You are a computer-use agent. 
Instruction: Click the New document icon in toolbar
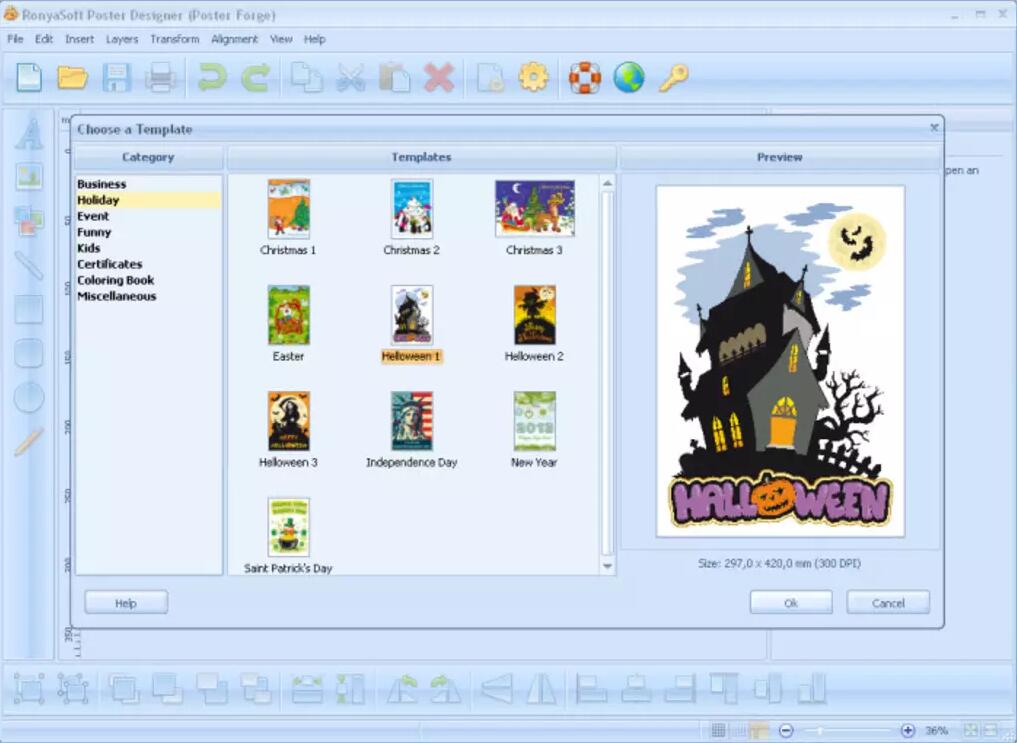coord(29,78)
